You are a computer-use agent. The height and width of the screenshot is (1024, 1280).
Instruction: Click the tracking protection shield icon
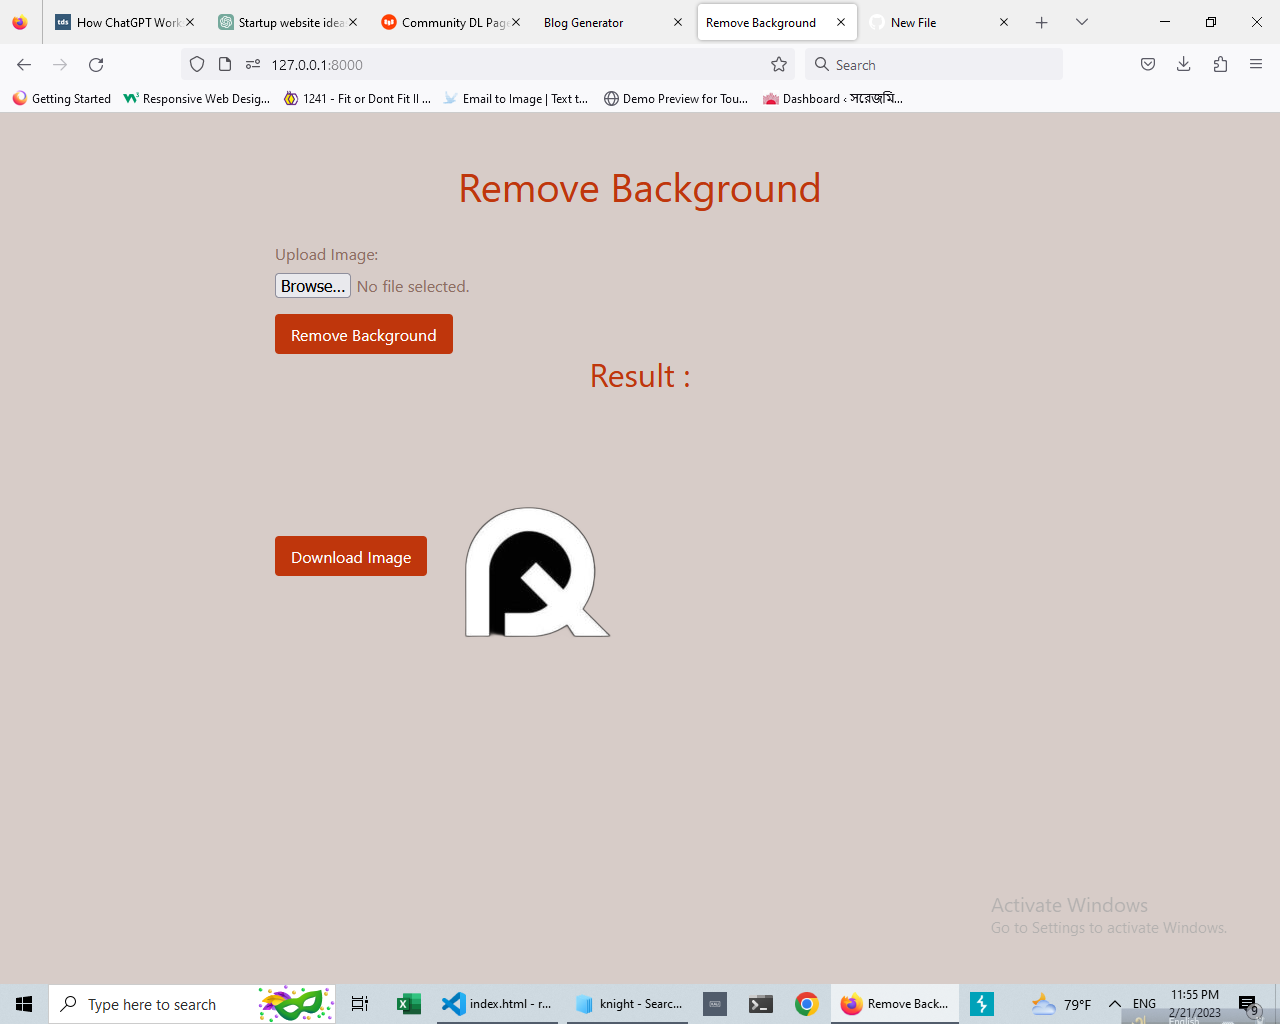click(x=196, y=64)
